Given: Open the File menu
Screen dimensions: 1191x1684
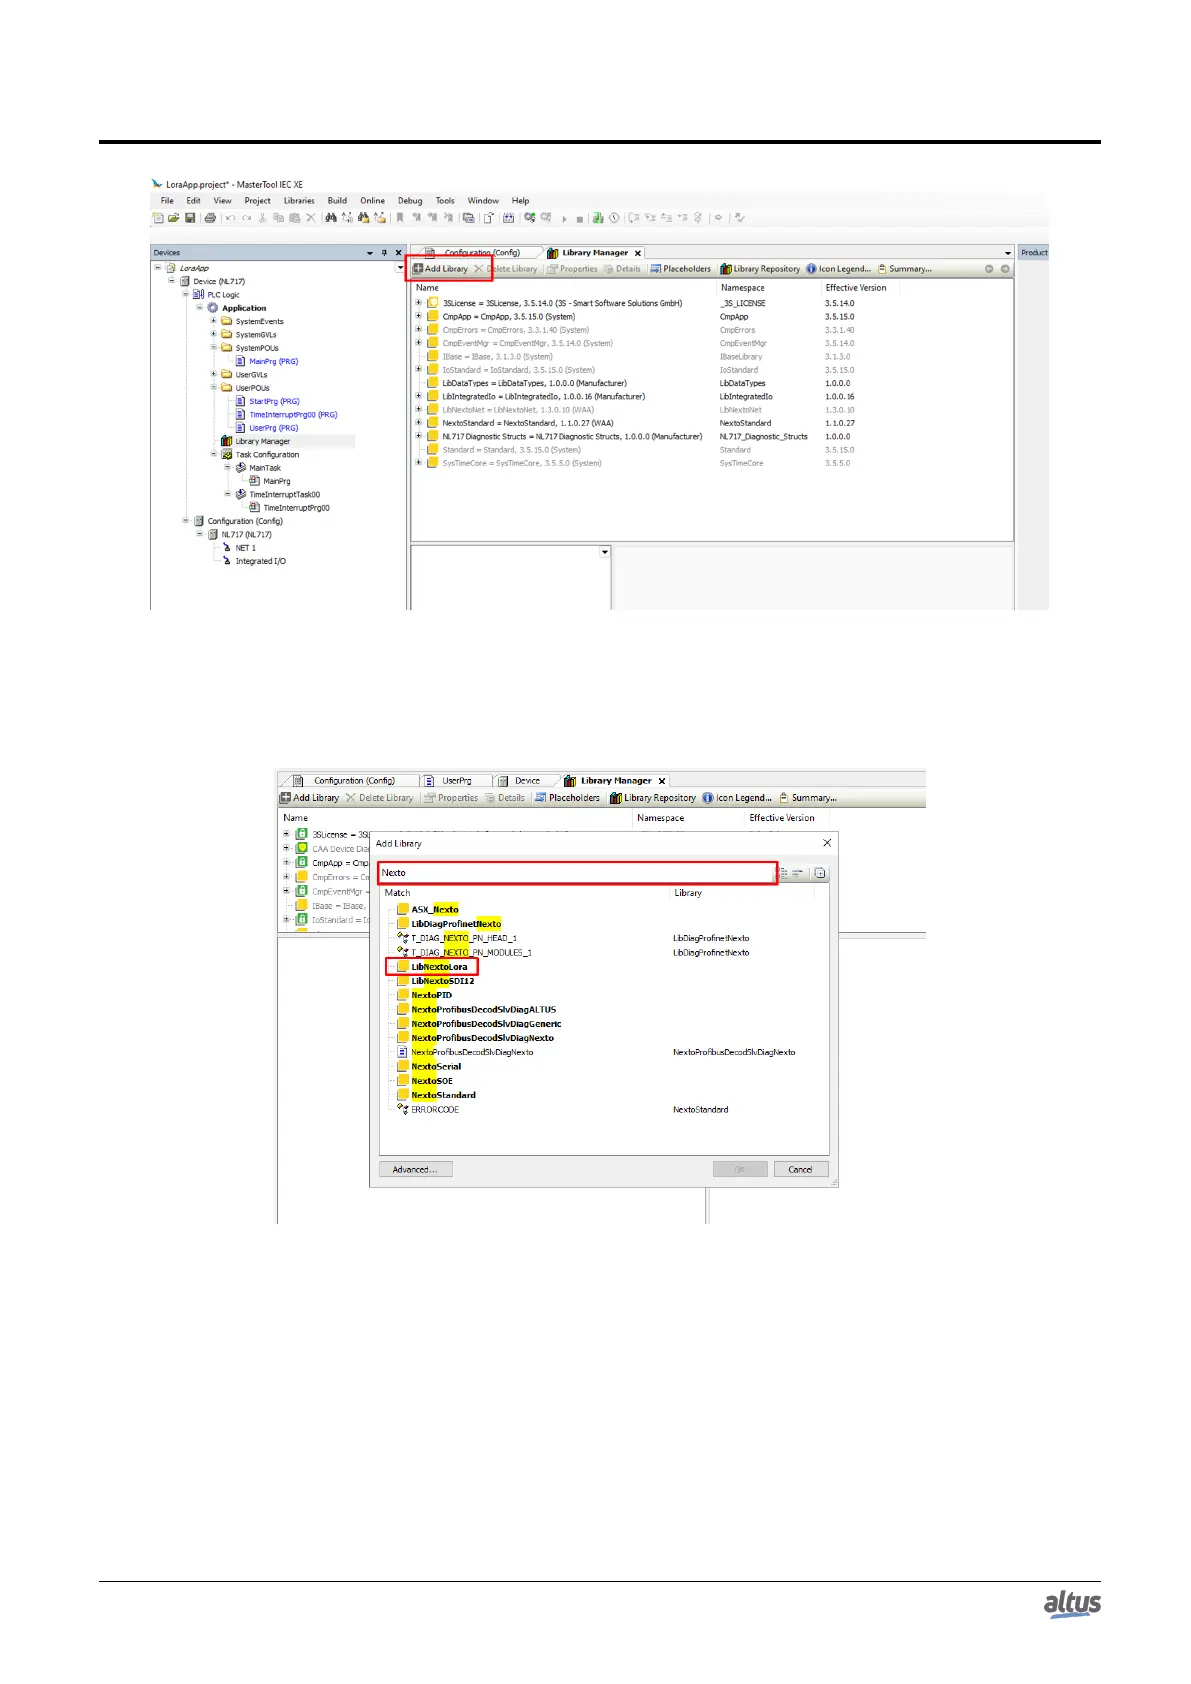Looking at the screenshot, I should [167, 200].
